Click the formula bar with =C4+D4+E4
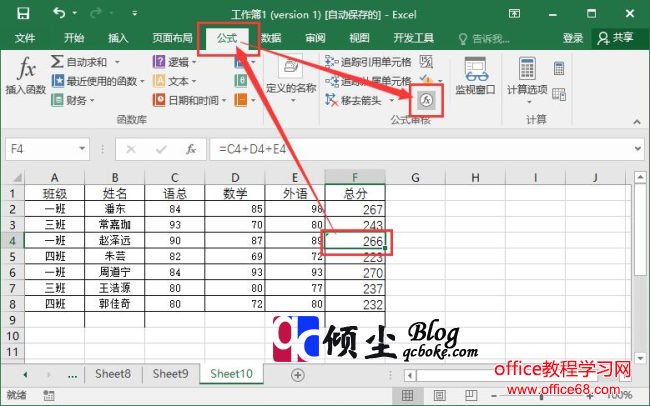Image resolution: width=650 pixels, height=406 pixels. pyautogui.click(x=421, y=149)
